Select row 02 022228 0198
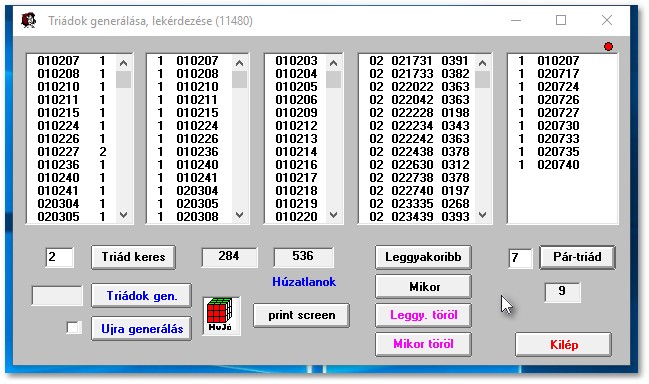This screenshot has width=649, height=384. (418, 113)
